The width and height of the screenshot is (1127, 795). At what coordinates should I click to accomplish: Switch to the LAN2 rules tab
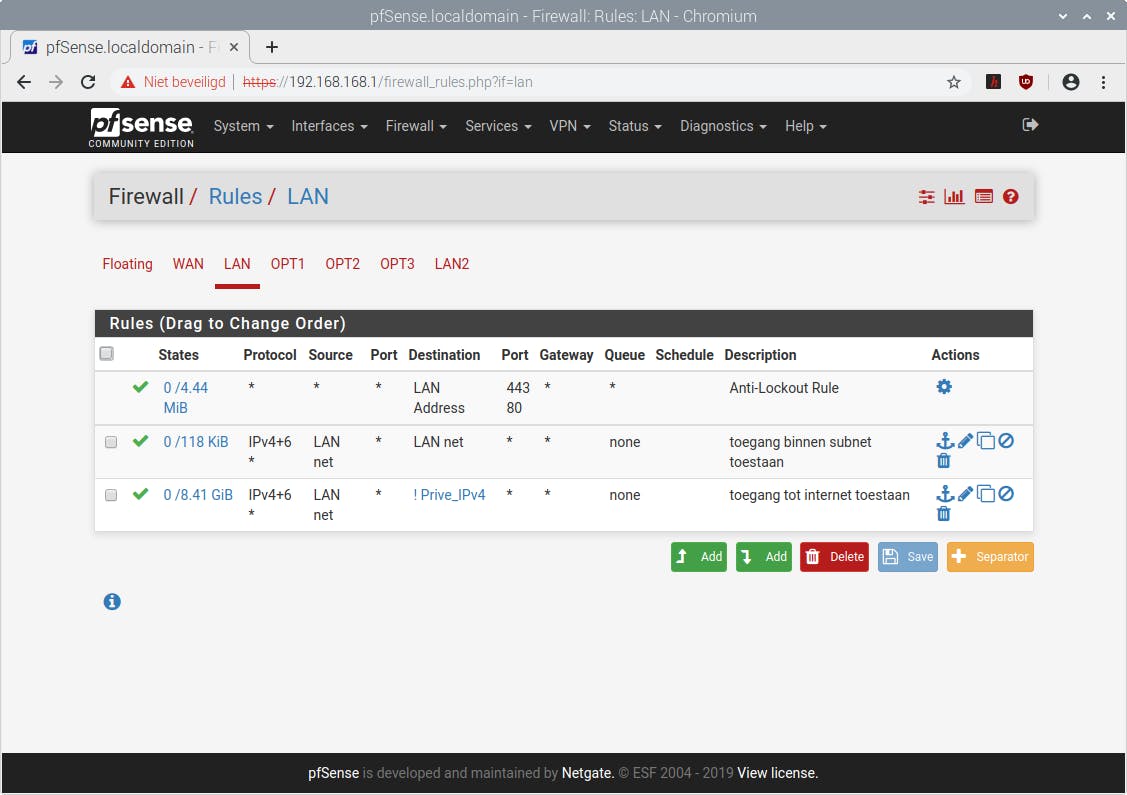451,265
